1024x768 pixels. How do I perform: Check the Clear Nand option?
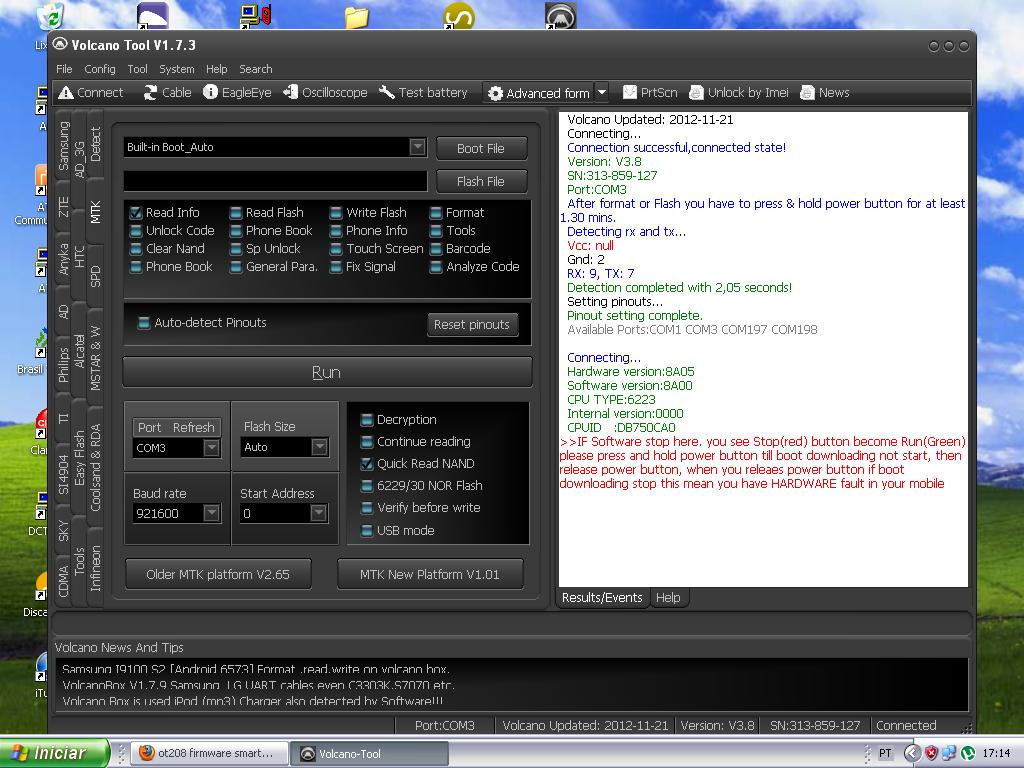(x=136, y=249)
